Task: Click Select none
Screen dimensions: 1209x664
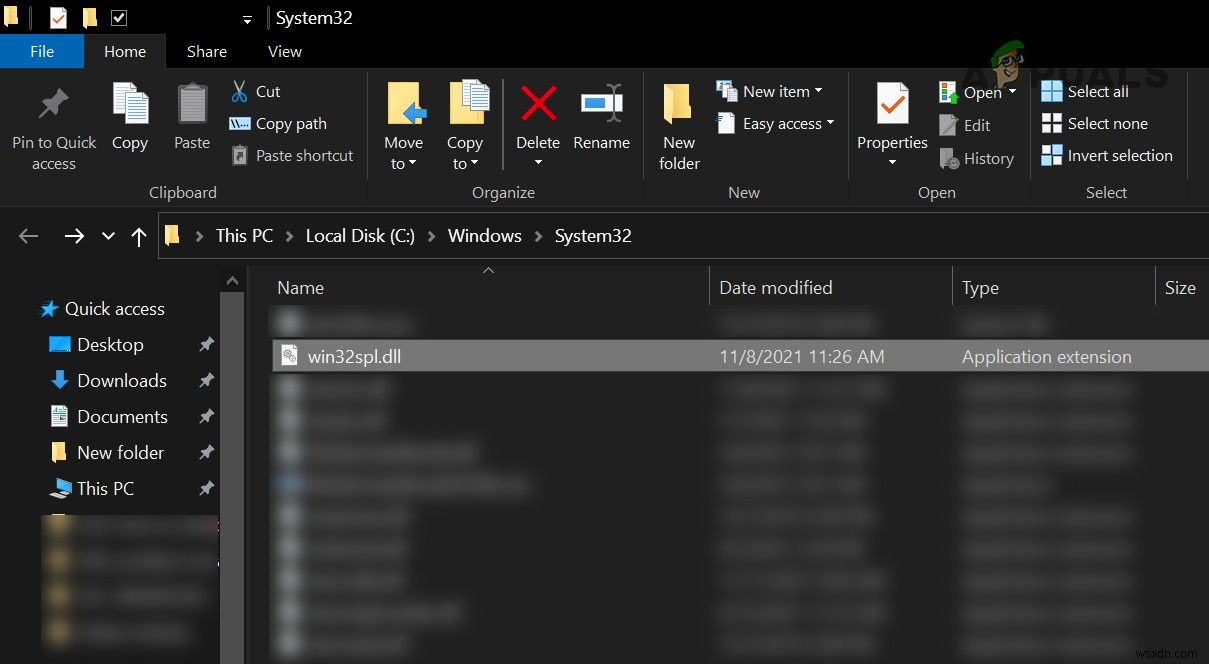Action: click(x=1094, y=124)
